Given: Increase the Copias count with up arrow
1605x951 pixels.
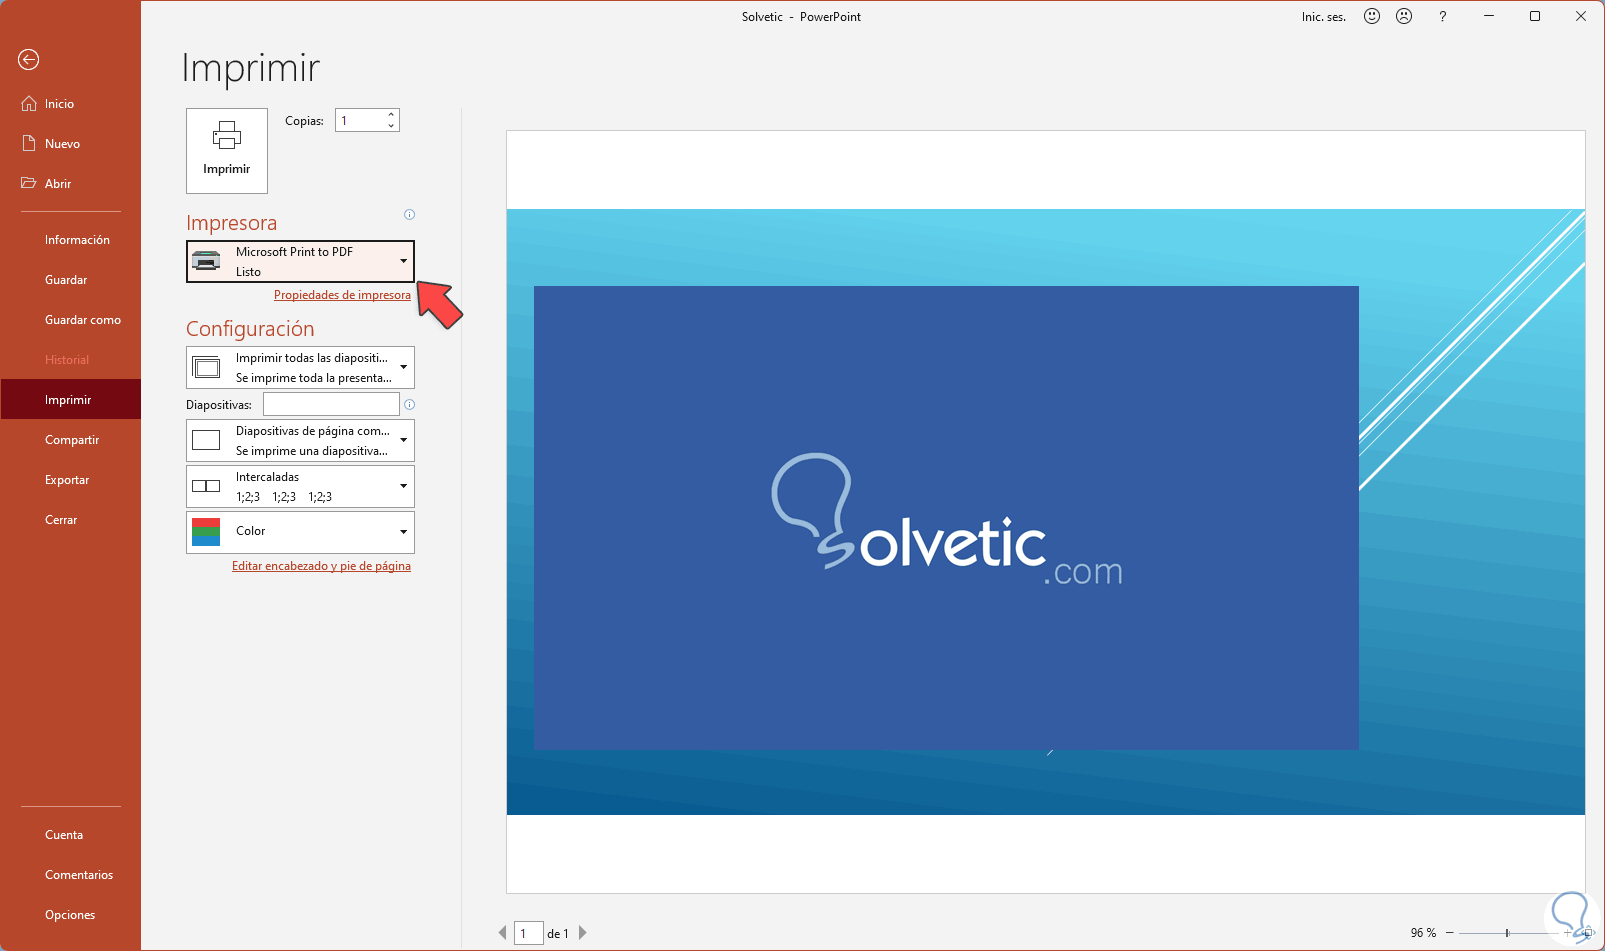Looking at the screenshot, I should coord(391,115).
